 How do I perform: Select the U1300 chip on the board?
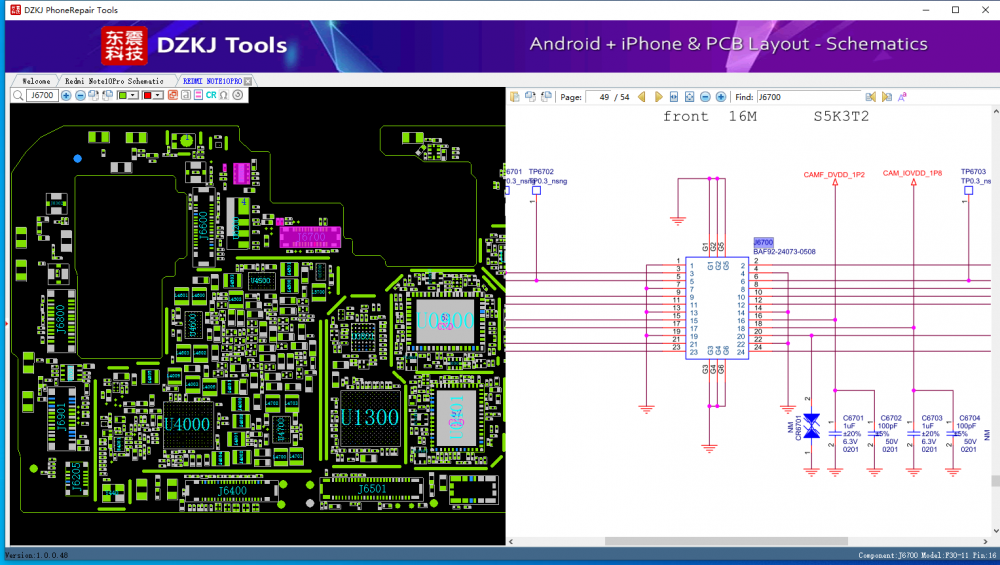368,417
